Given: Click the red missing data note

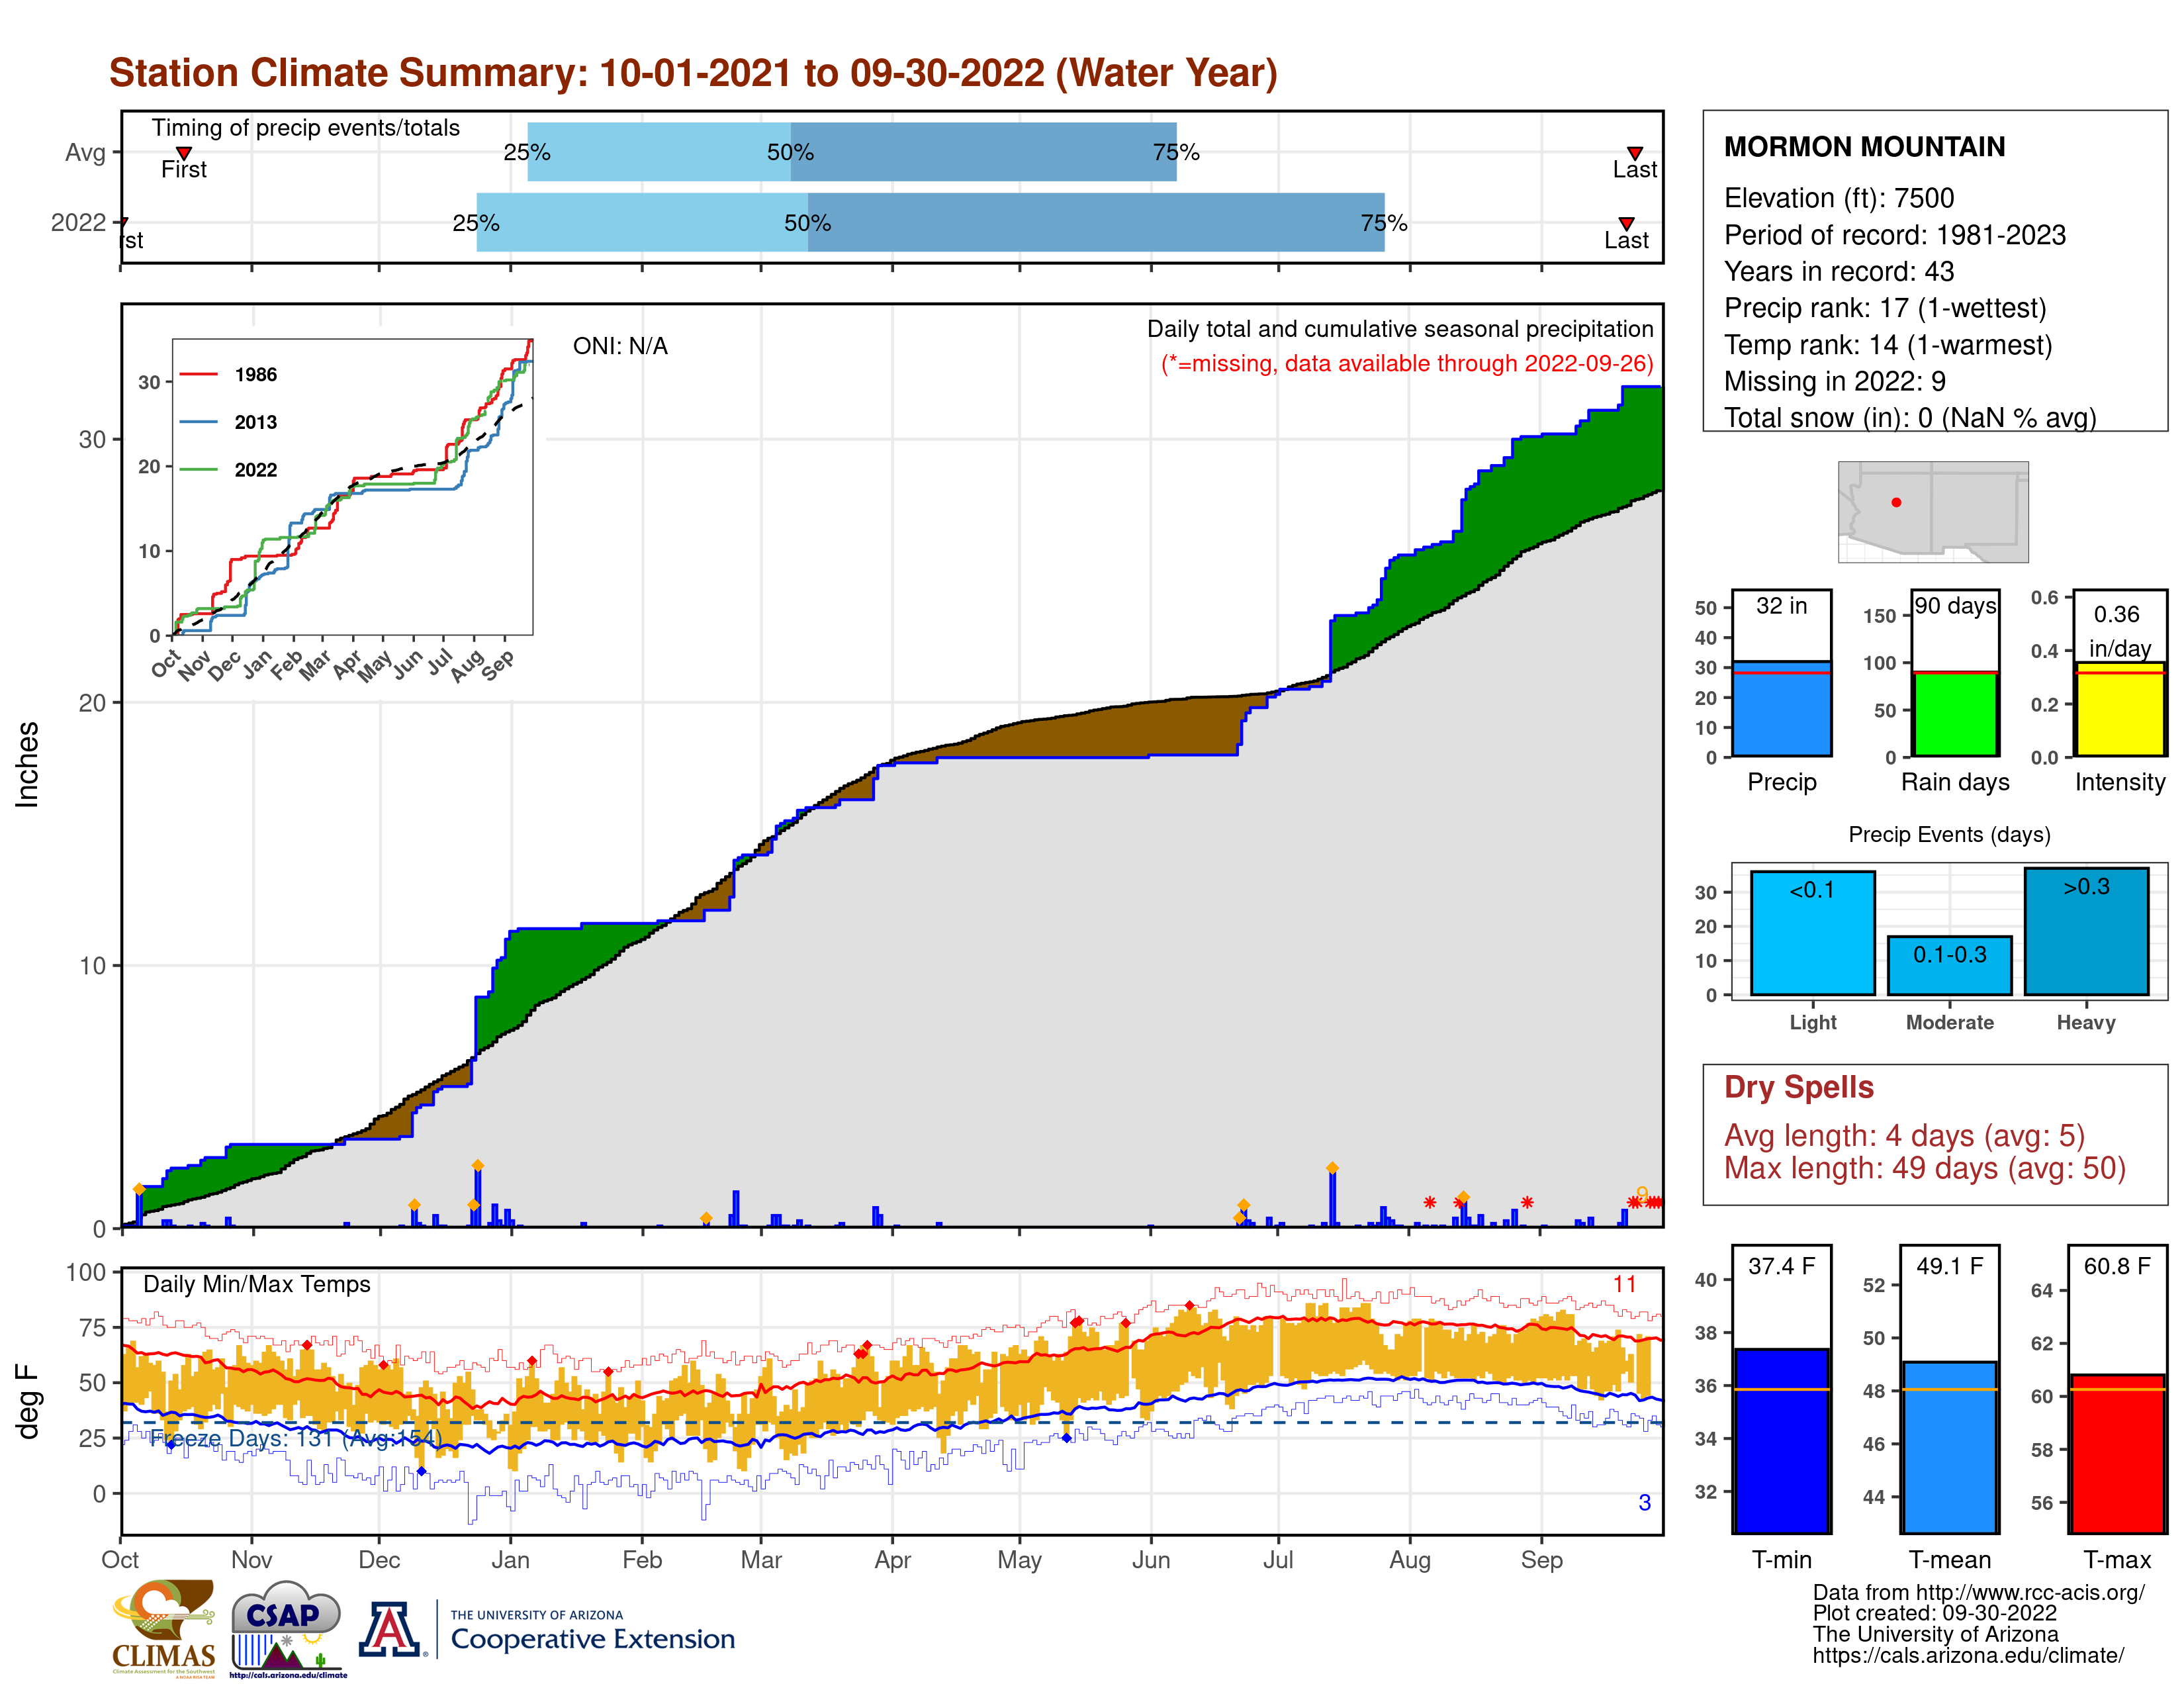Looking at the screenshot, I should tap(1407, 363).
